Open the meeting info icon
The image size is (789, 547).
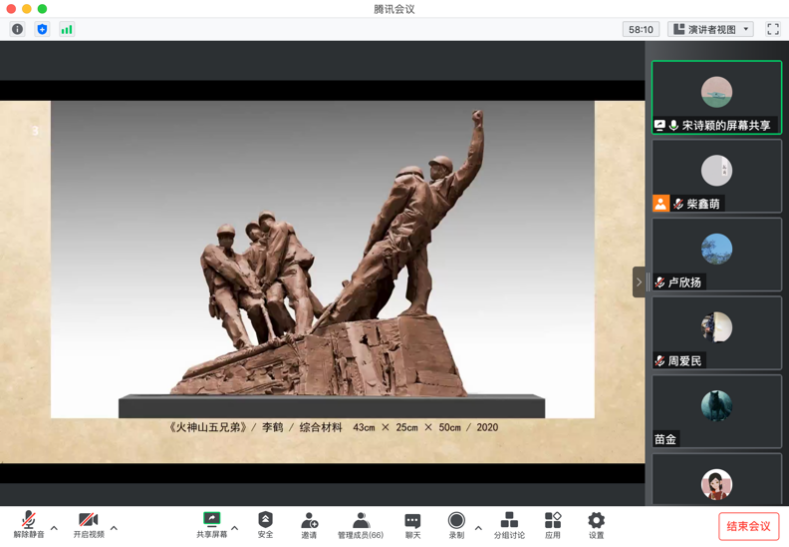(x=18, y=29)
